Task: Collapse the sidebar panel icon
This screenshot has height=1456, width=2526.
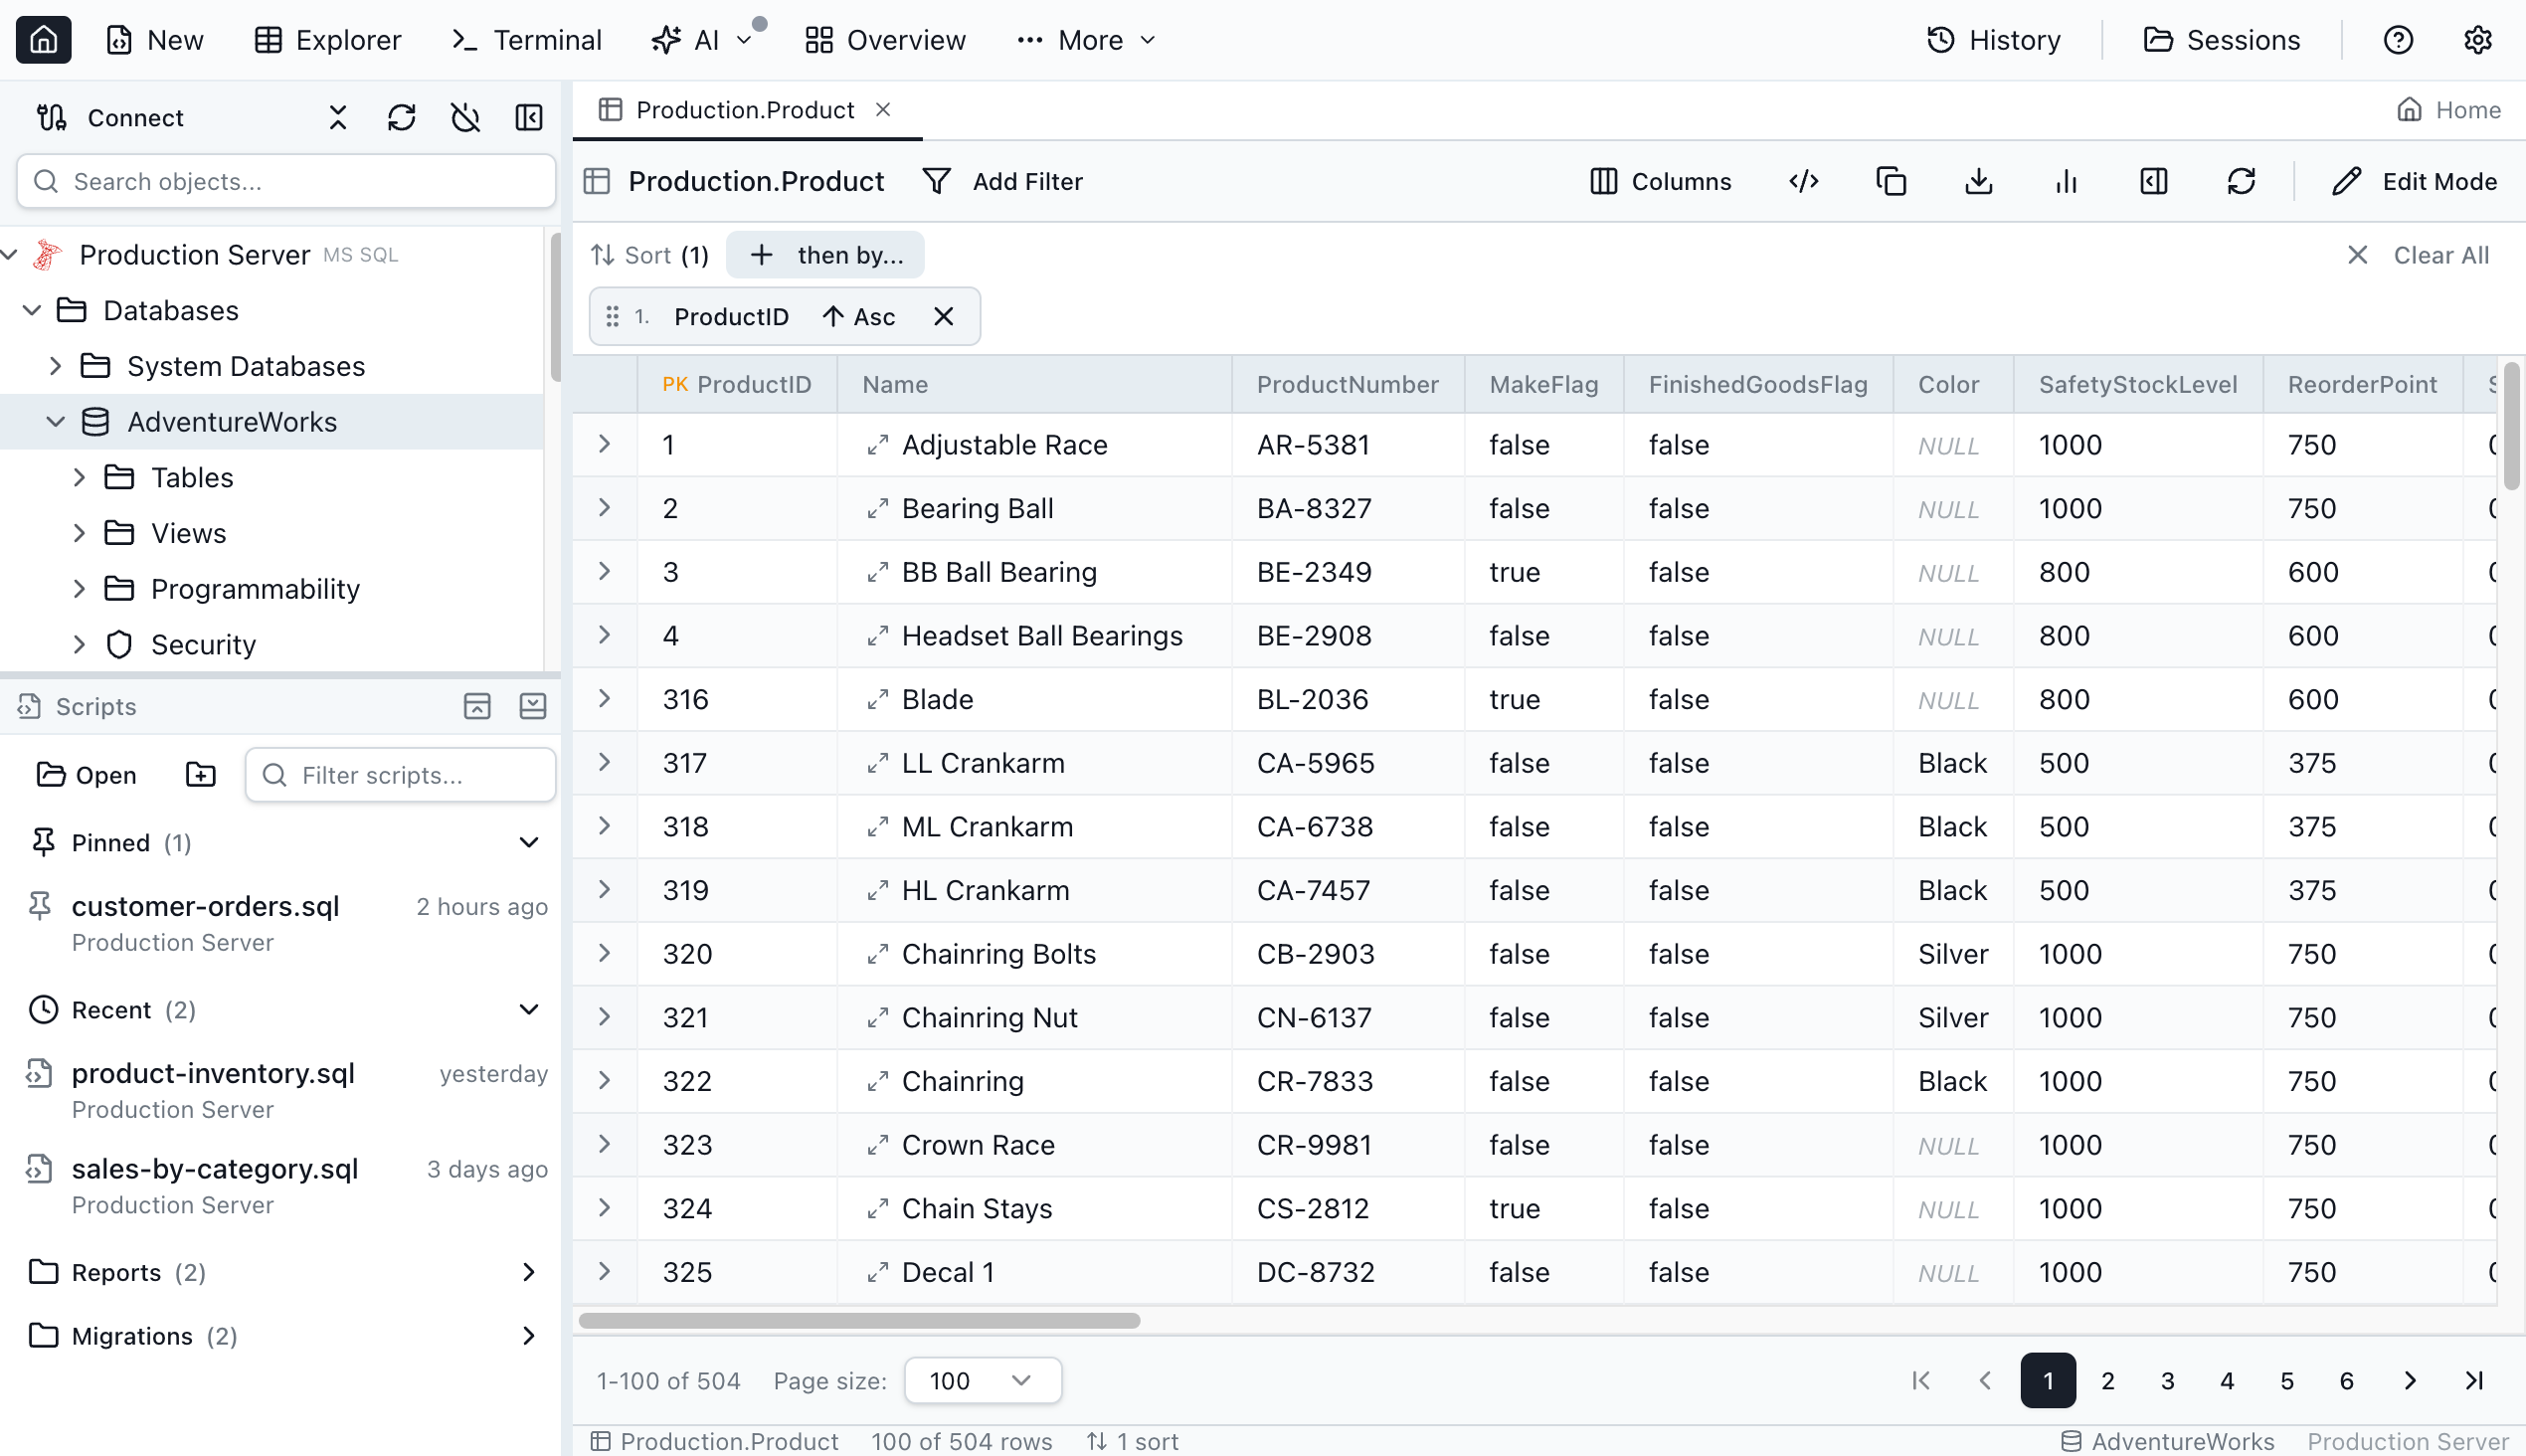Action: point(529,118)
